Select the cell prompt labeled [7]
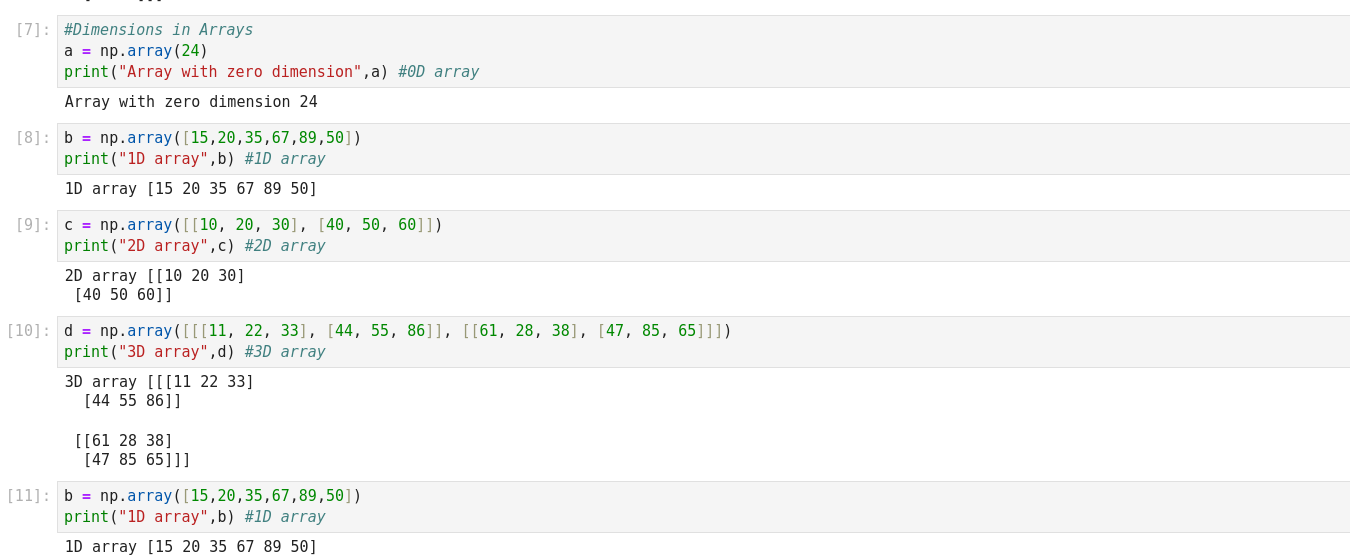Image resolution: width=1350 pixels, height=557 pixels. point(32,30)
